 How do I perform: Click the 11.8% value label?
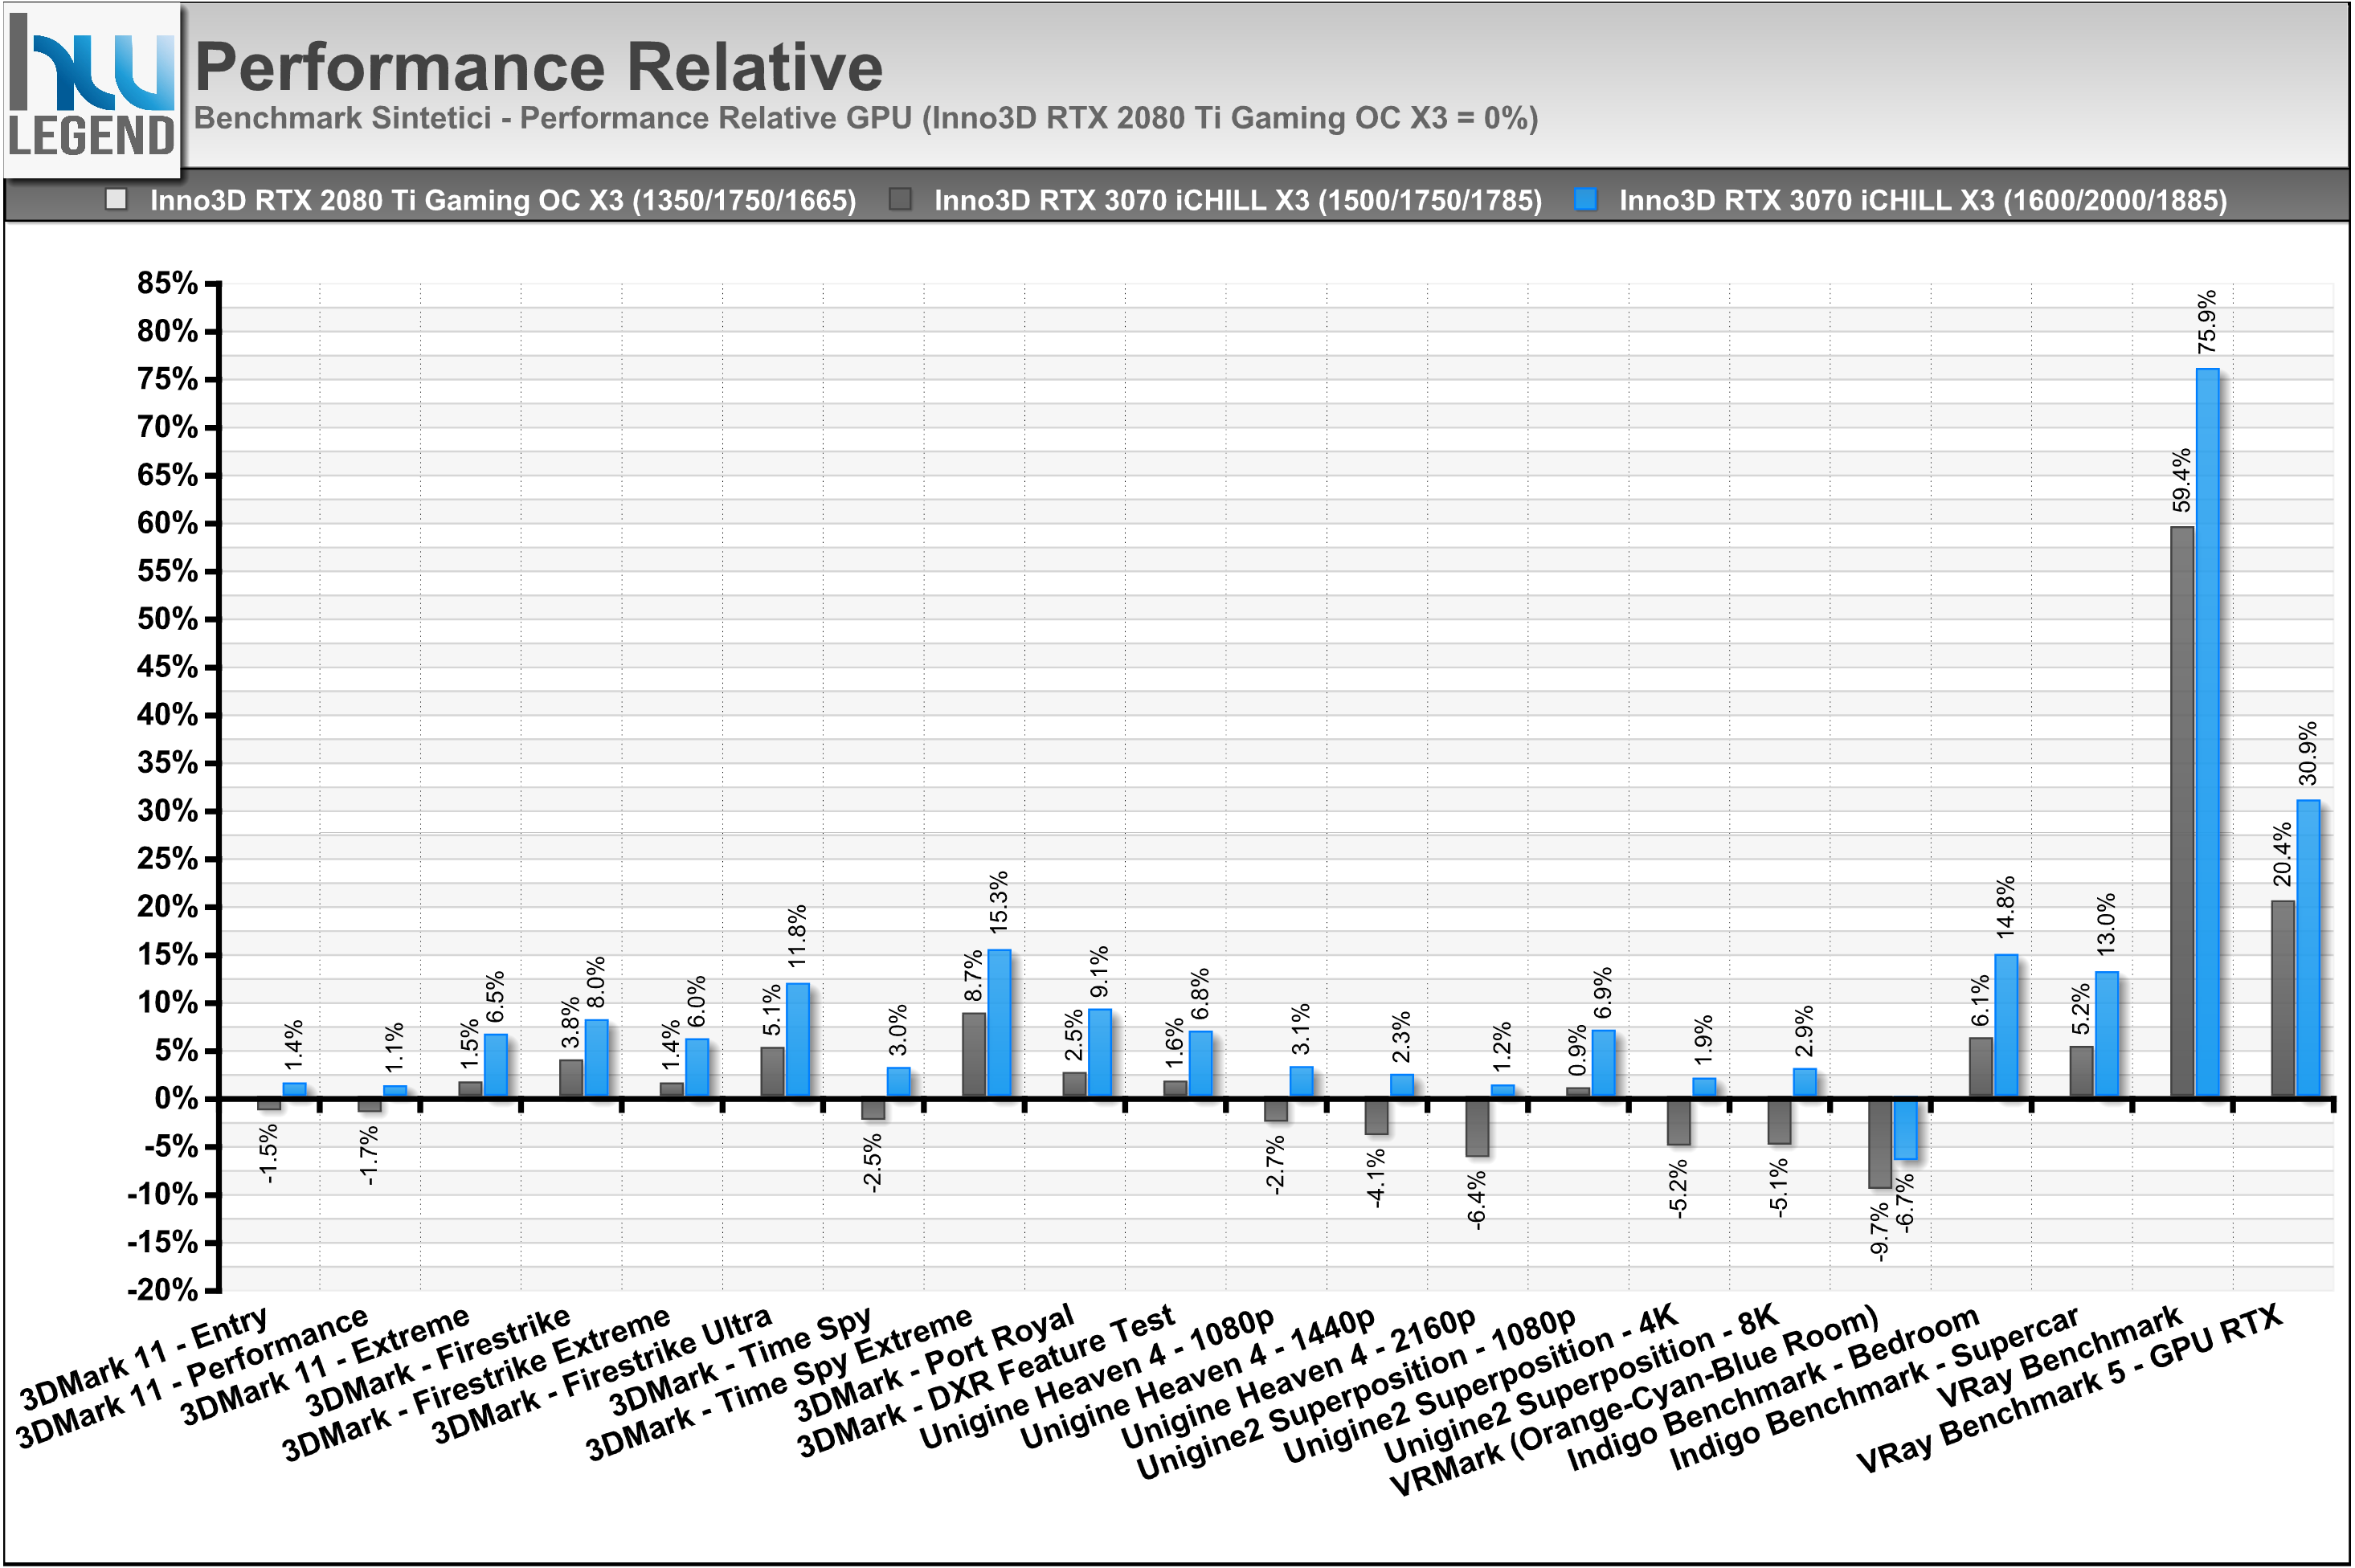click(797, 936)
